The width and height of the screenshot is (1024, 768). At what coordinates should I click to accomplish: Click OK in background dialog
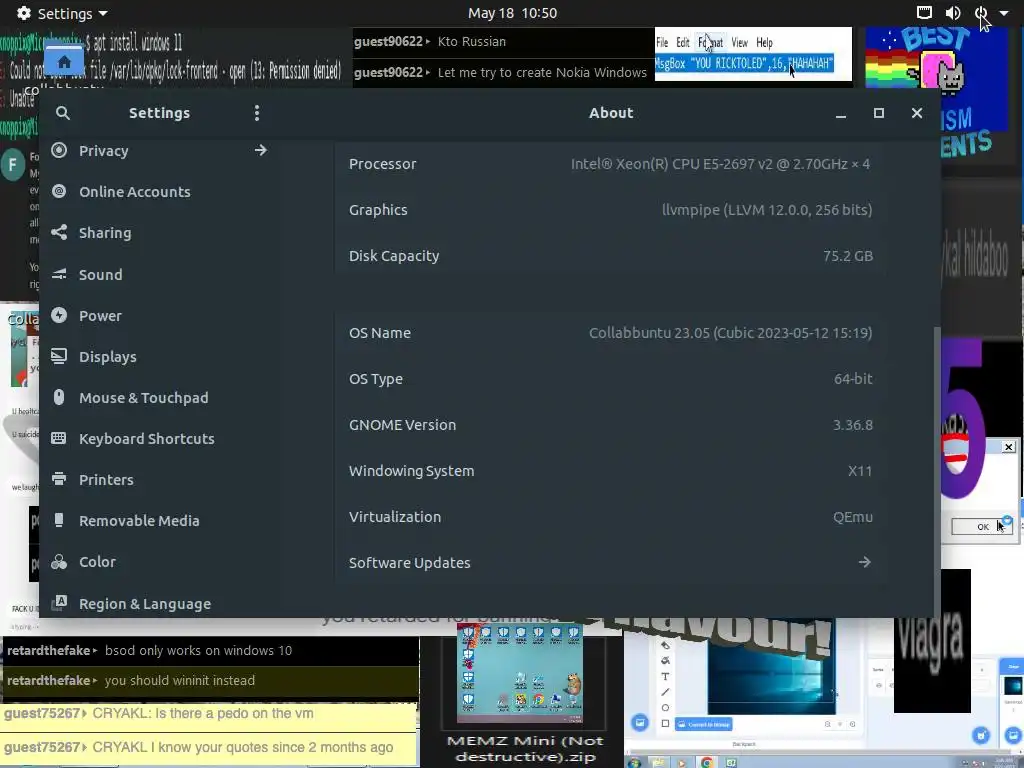point(982,526)
